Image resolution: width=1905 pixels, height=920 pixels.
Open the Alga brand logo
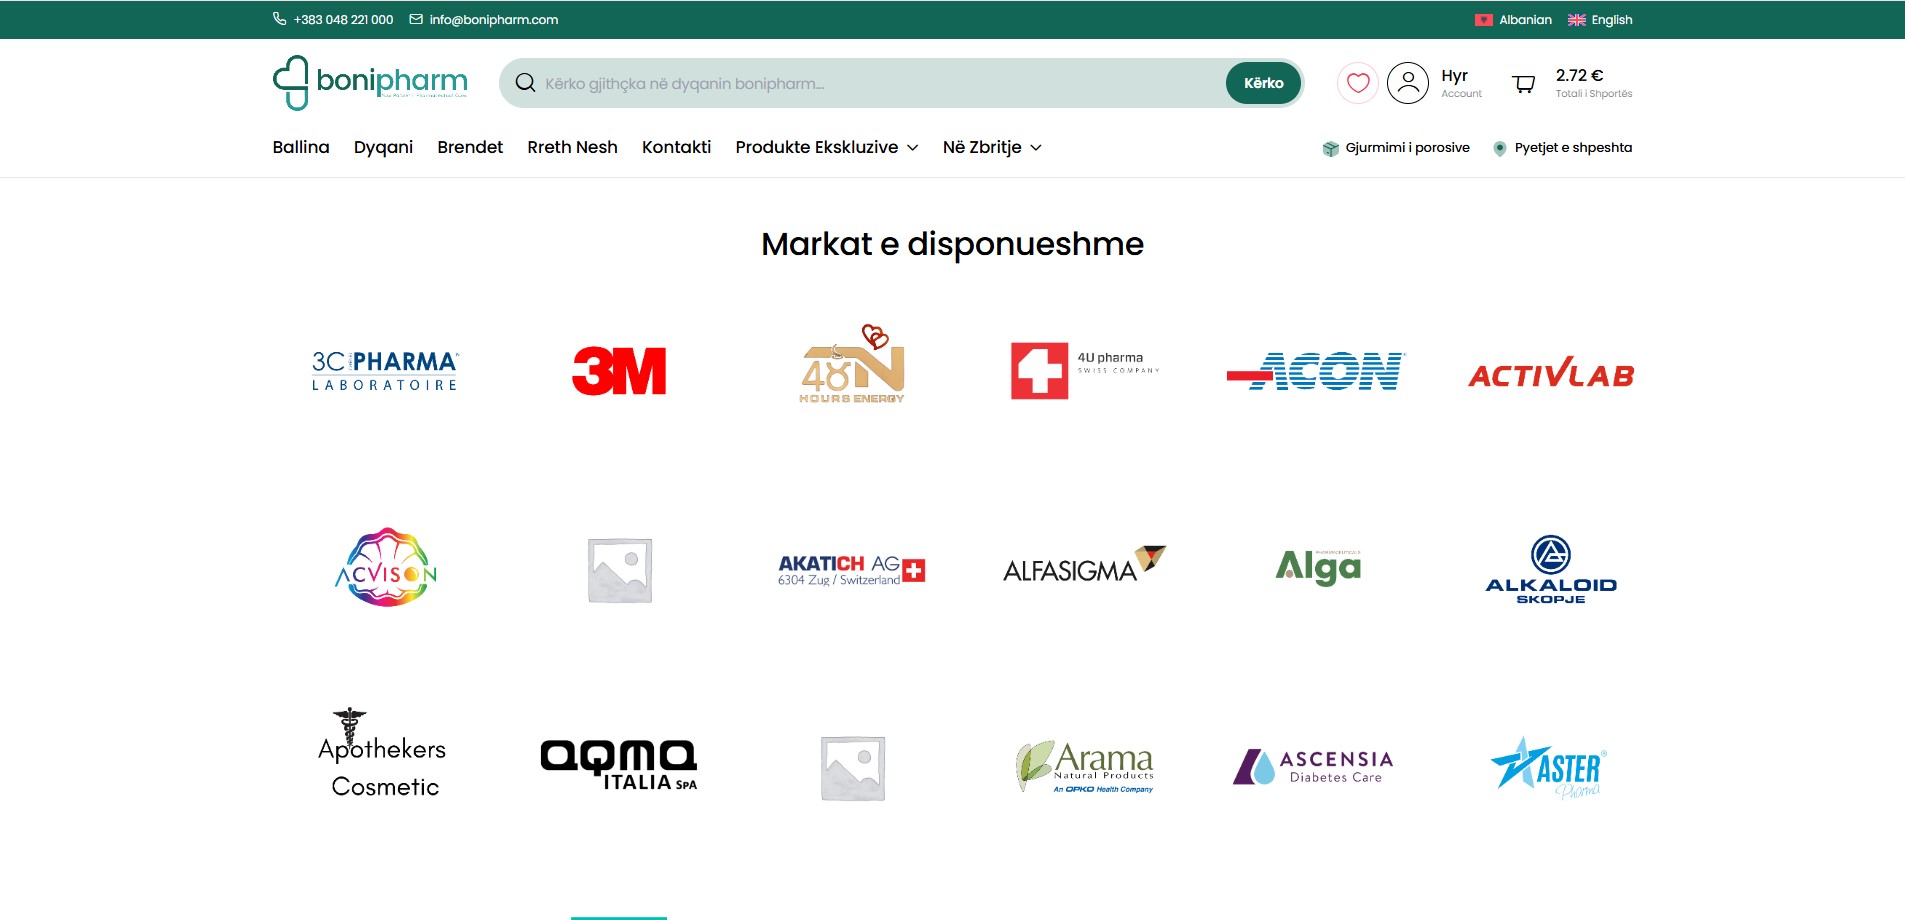pos(1318,567)
